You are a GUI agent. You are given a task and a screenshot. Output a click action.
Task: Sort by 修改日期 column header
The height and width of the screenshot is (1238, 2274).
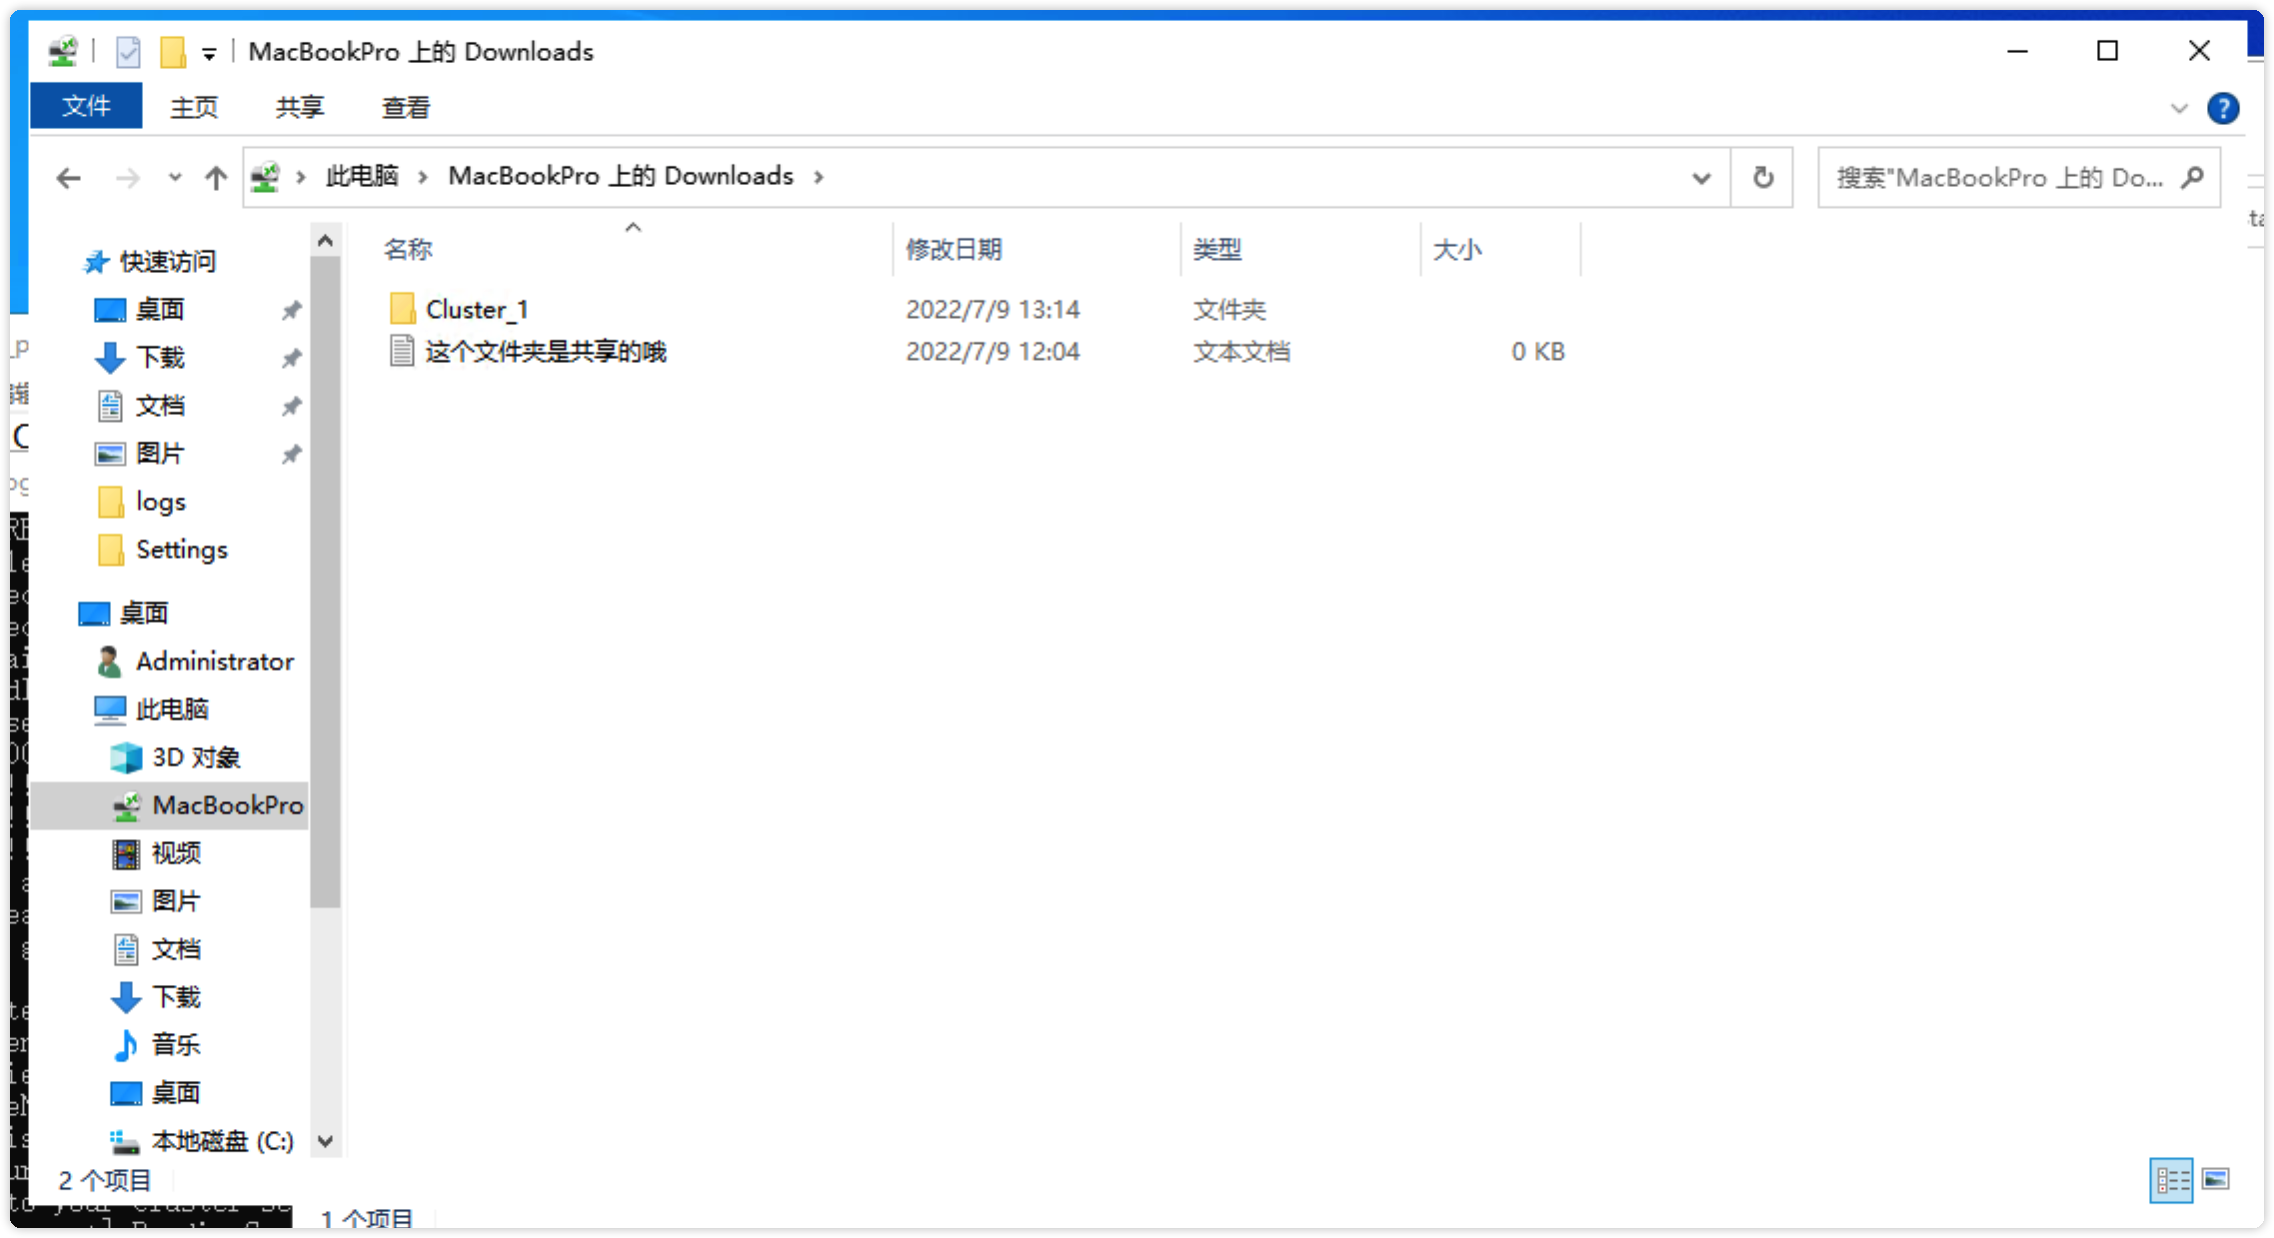coord(953,249)
